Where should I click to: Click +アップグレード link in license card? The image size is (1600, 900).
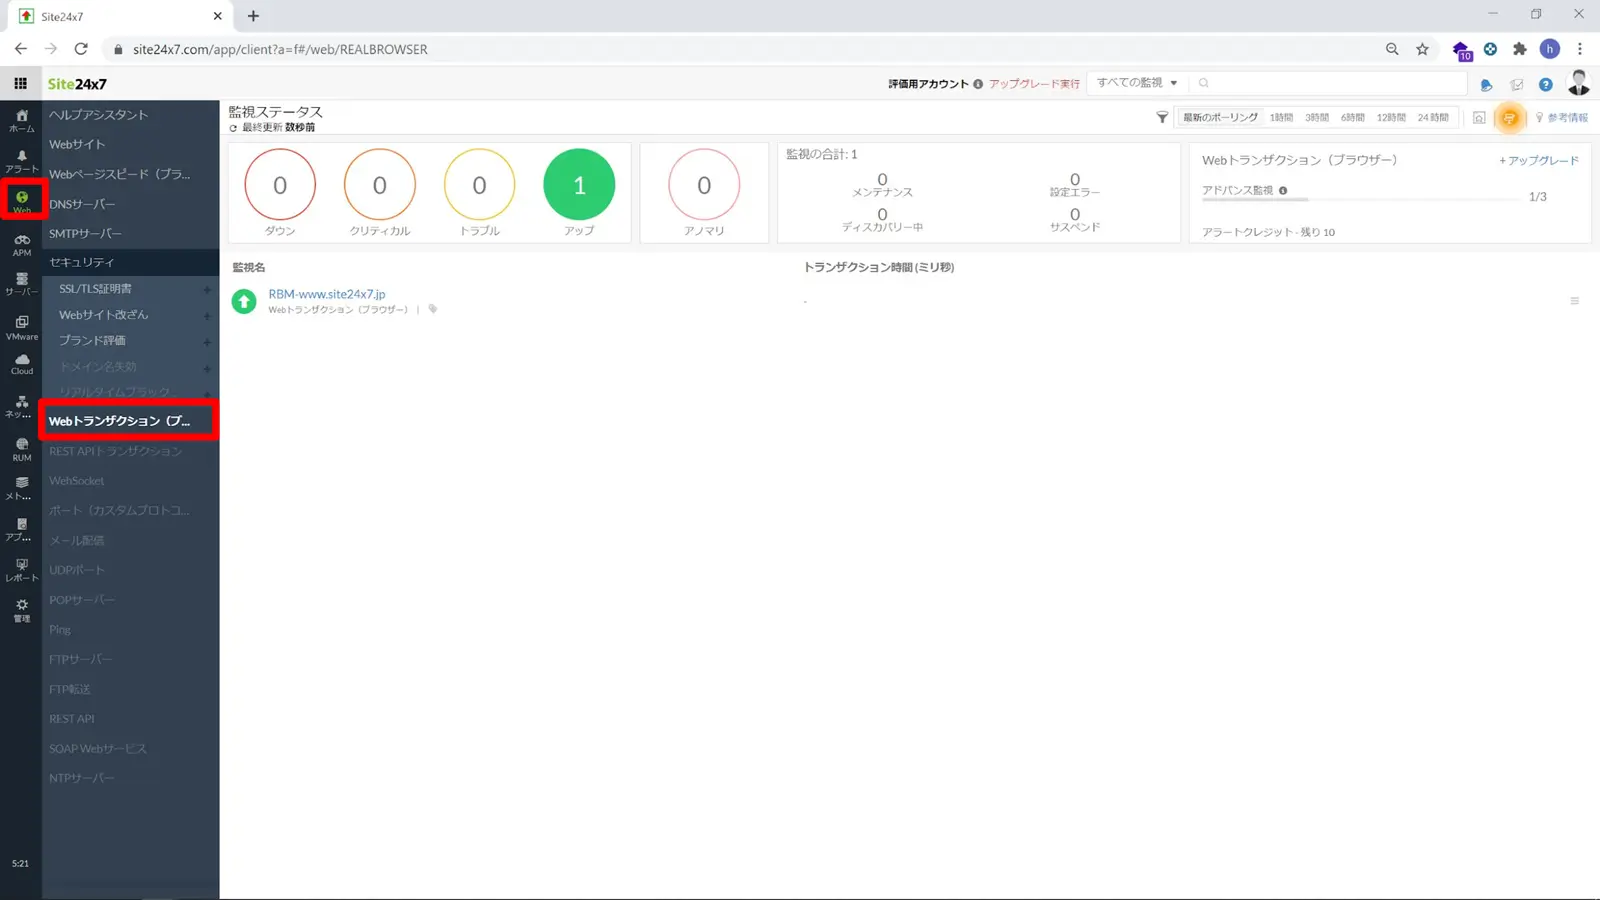click(x=1538, y=160)
